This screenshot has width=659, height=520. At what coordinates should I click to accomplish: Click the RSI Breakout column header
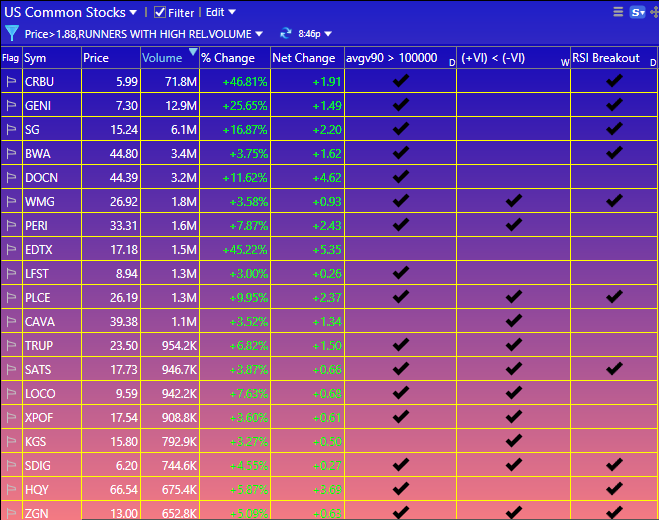click(x=614, y=58)
